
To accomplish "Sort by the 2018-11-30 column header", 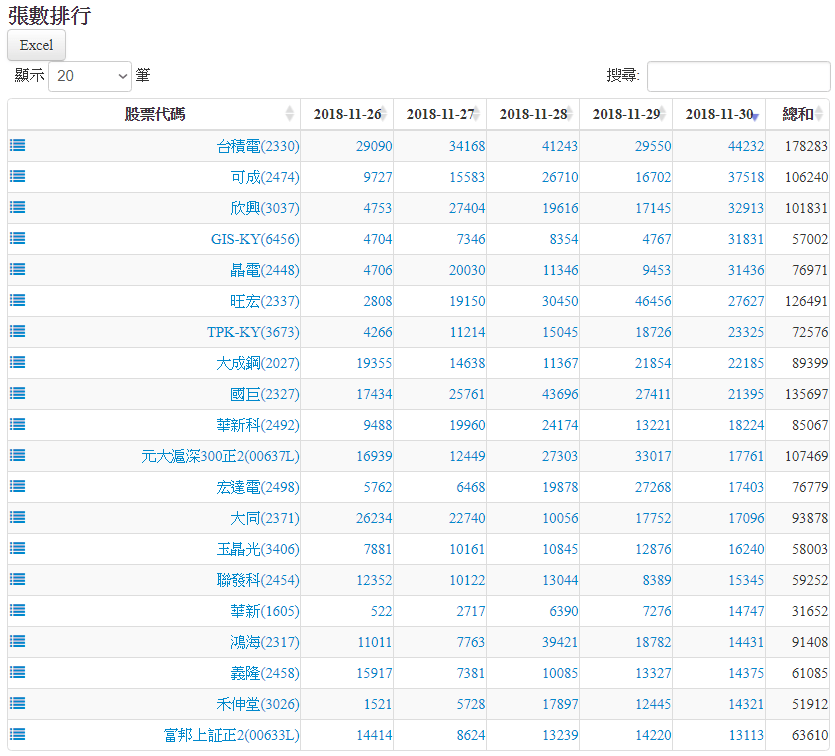I will (x=719, y=114).
